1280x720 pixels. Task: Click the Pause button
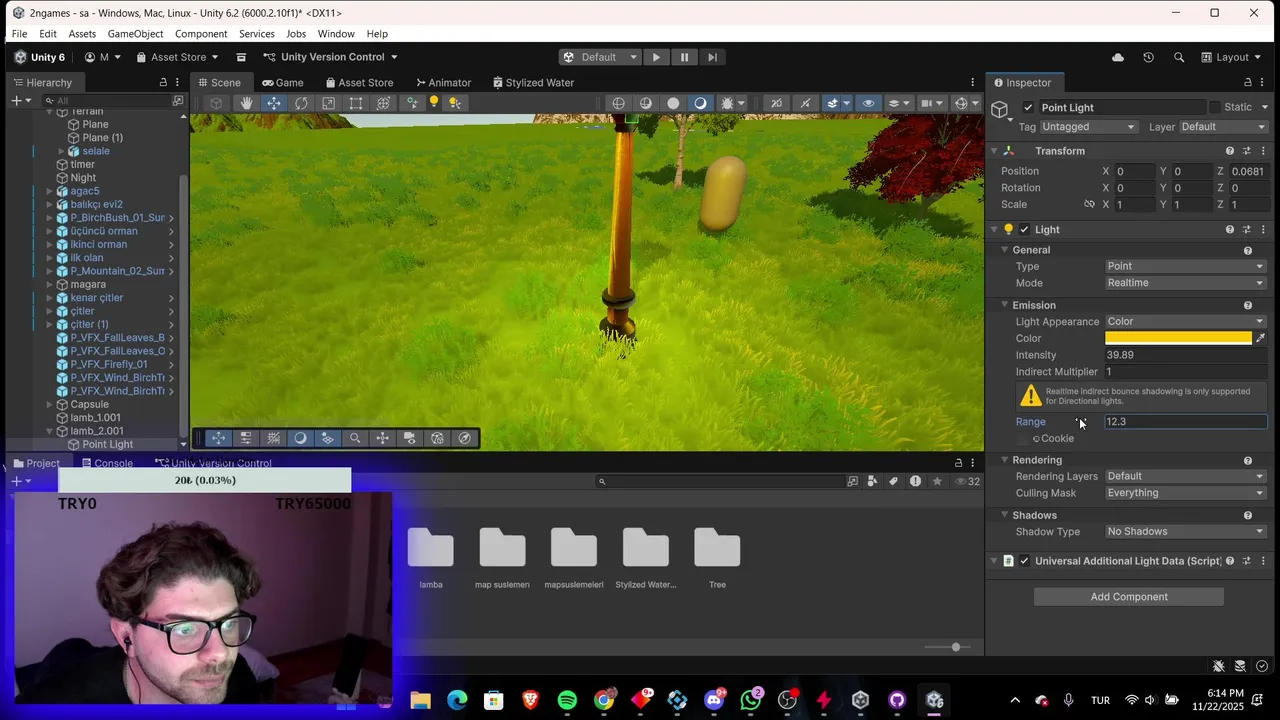684,57
